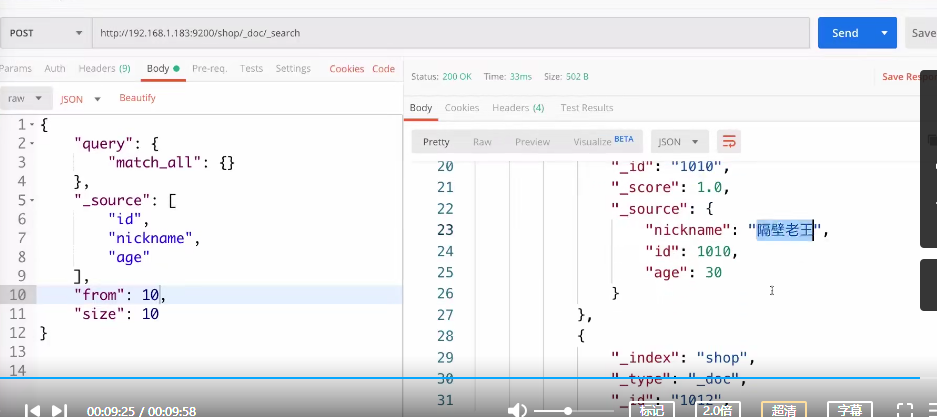Click the request URL input field
Image resolution: width=937 pixels, height=417 pixels.
451,33
